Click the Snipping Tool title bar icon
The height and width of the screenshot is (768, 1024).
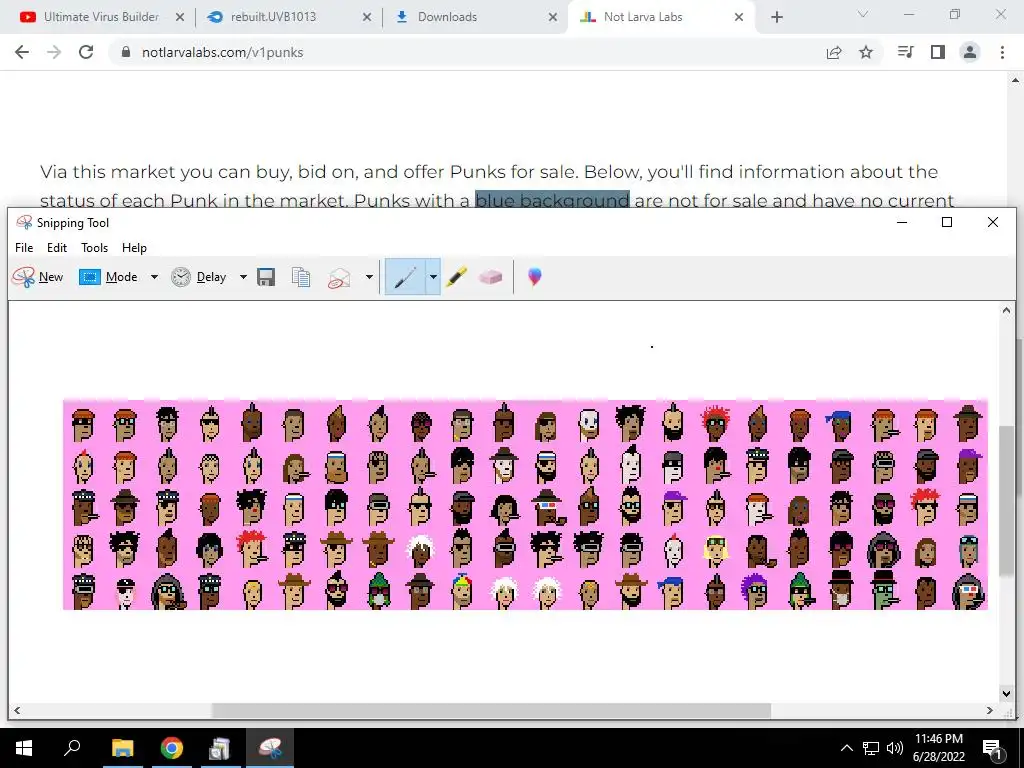click(x=24, y=223)
